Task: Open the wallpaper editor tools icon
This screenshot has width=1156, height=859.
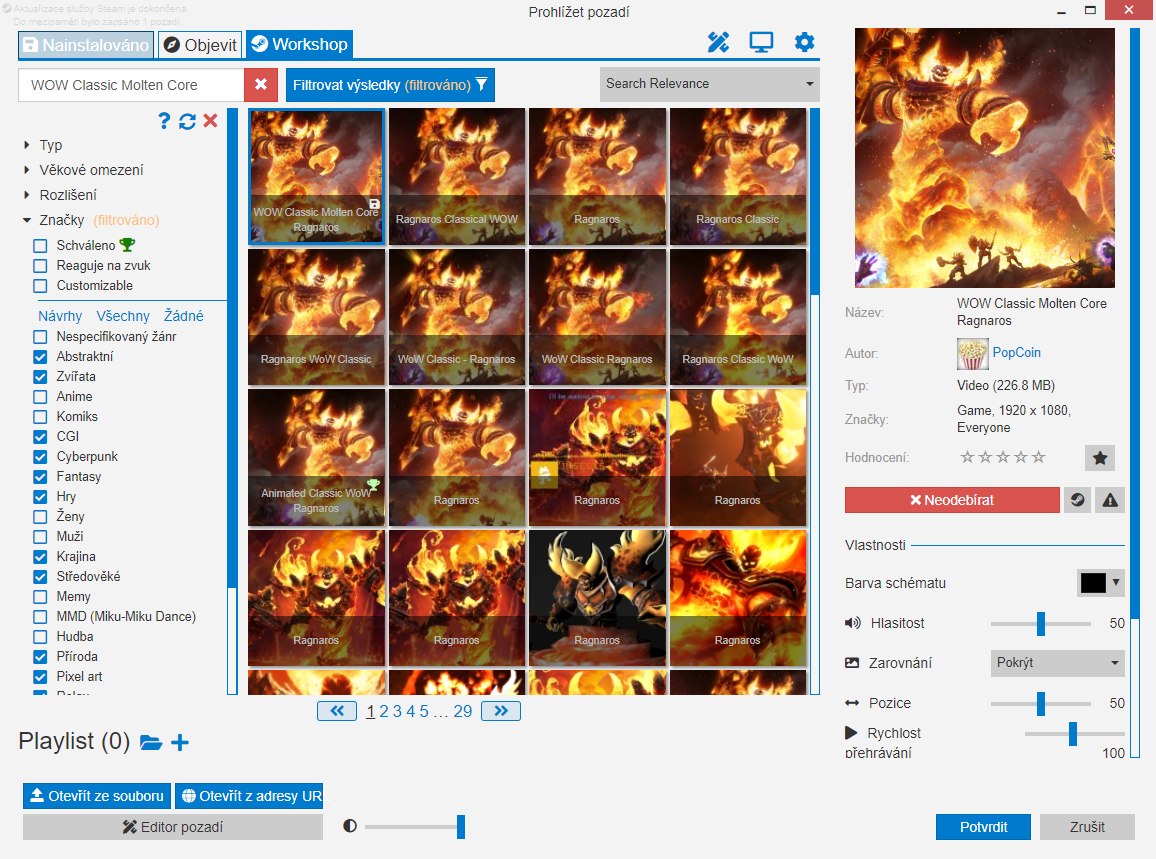Action: 718,43
